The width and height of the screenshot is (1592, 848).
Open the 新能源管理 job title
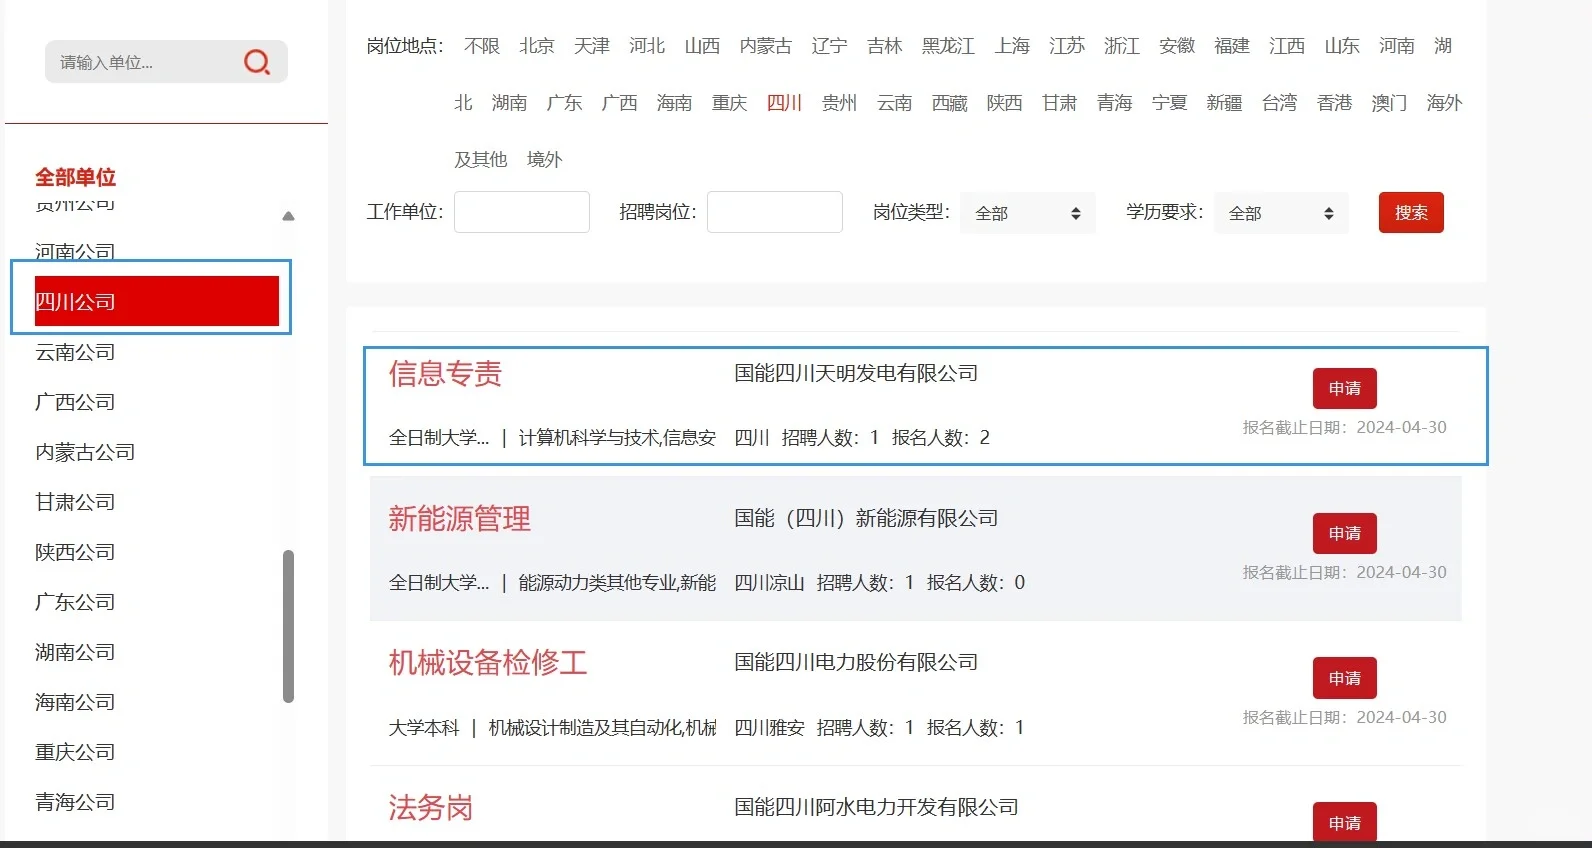pyautogui.click(x=460, y=519)
